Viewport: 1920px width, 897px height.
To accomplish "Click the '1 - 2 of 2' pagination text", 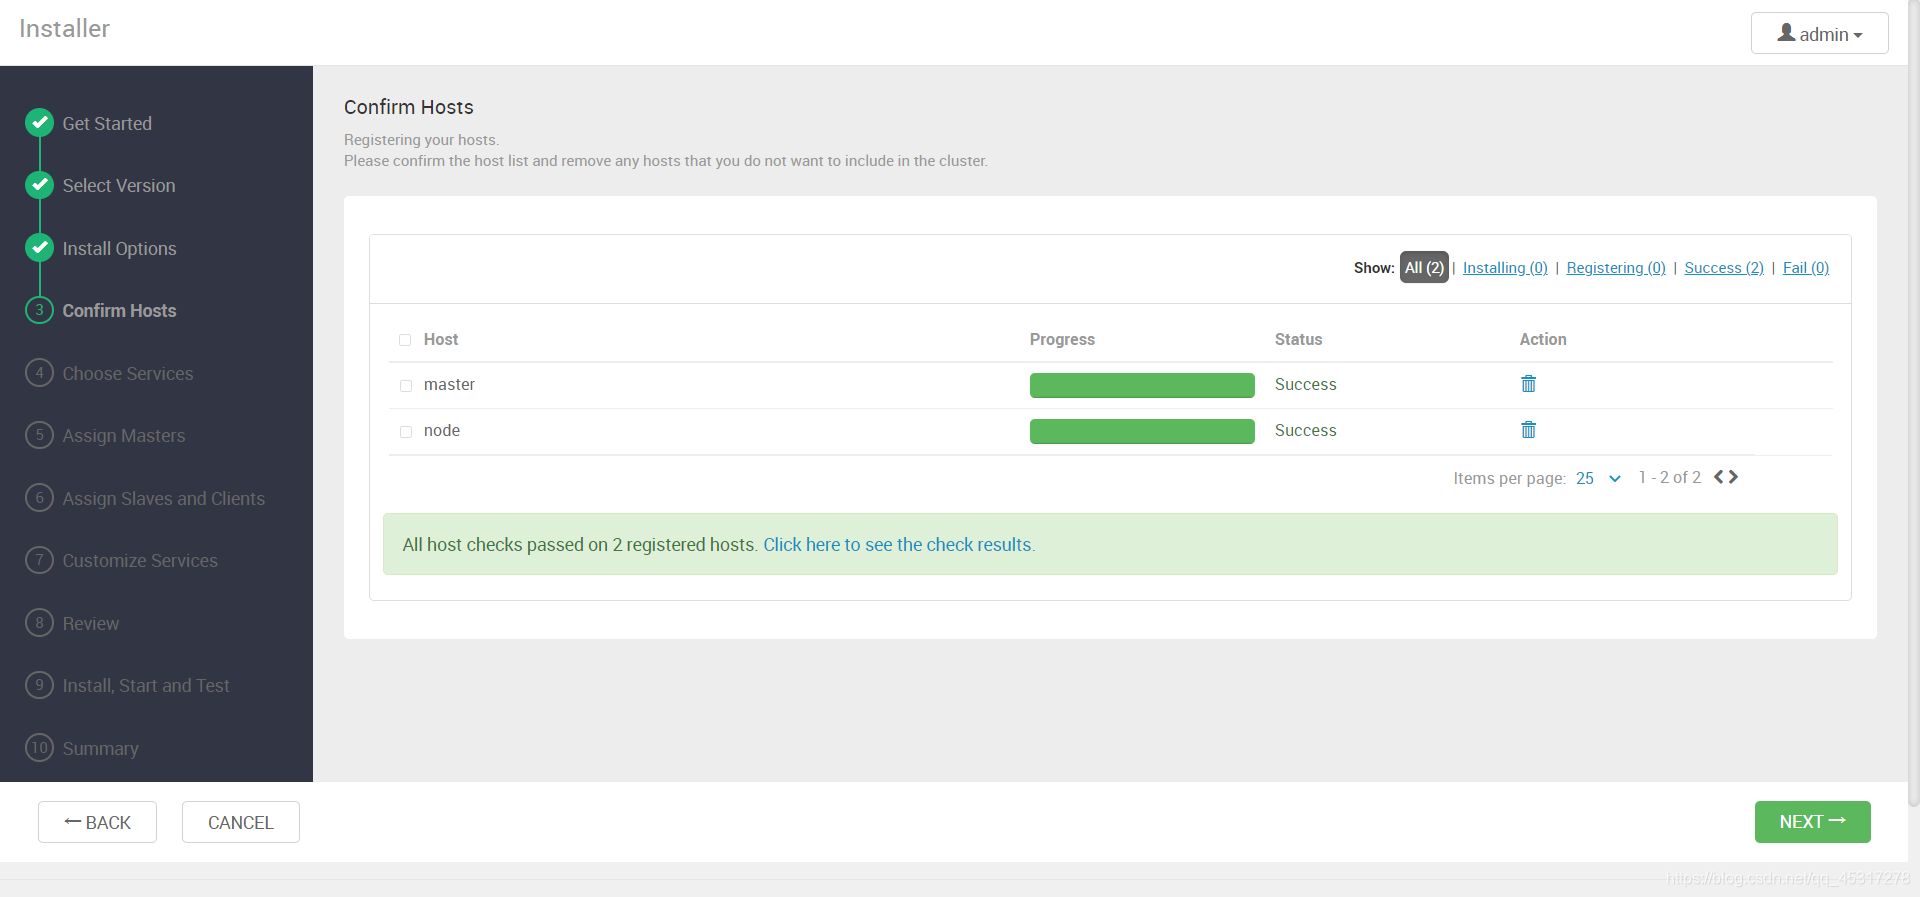I will coord(1669,478).
